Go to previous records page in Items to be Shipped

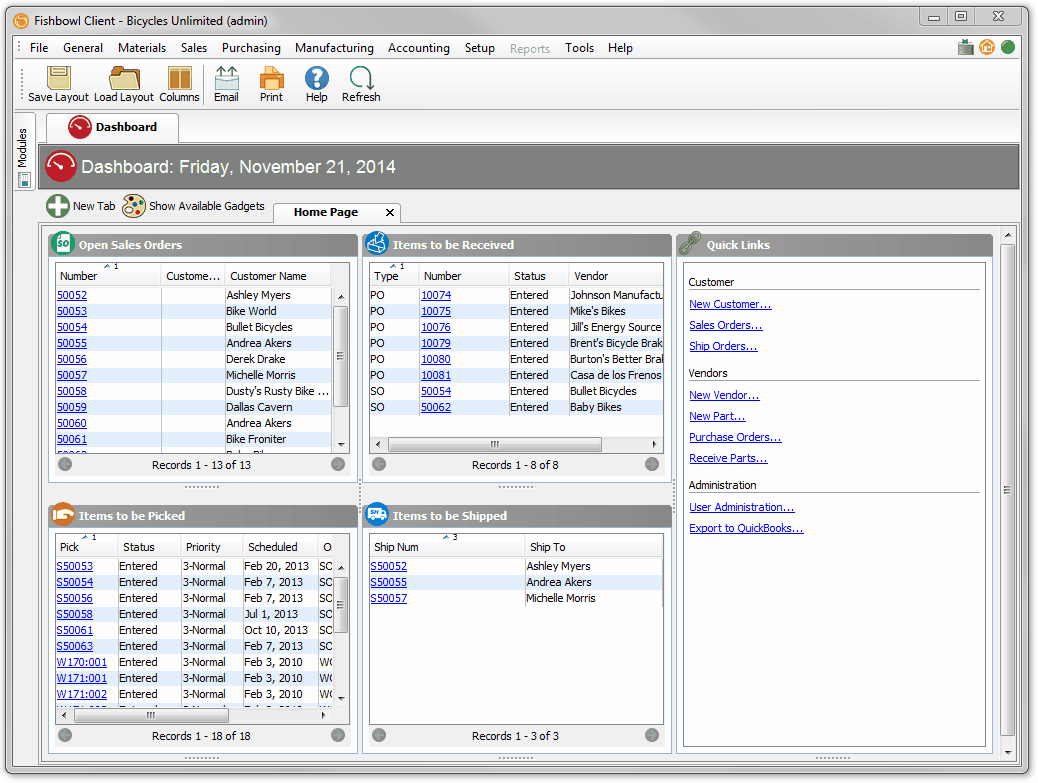pos(379,735)
